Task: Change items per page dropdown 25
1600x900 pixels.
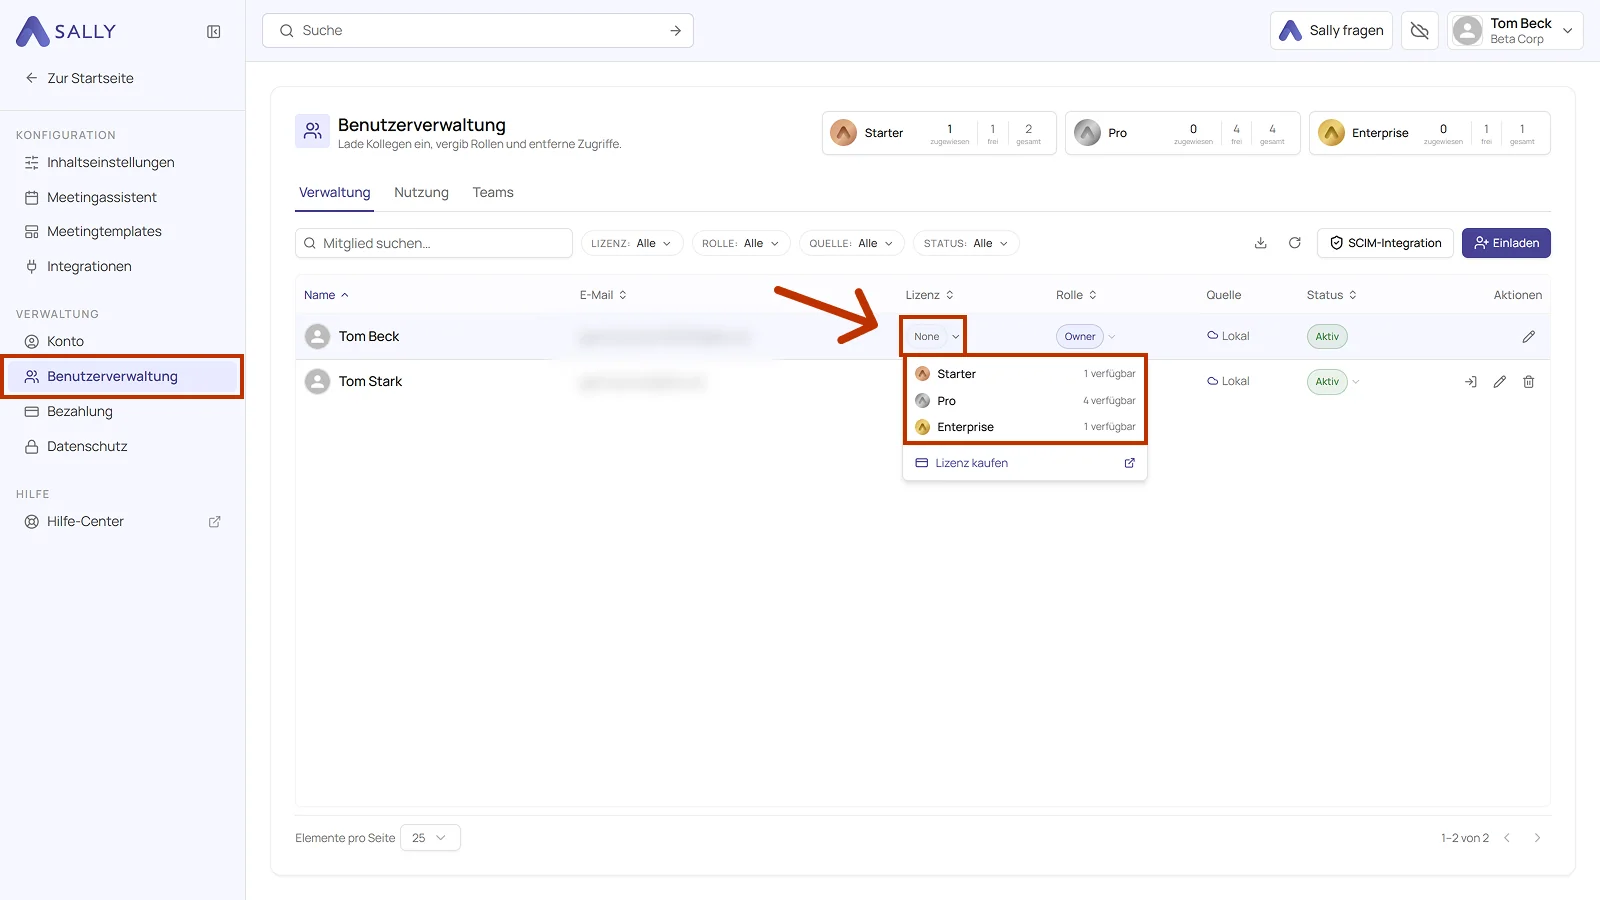Action: tap(430, 838)
